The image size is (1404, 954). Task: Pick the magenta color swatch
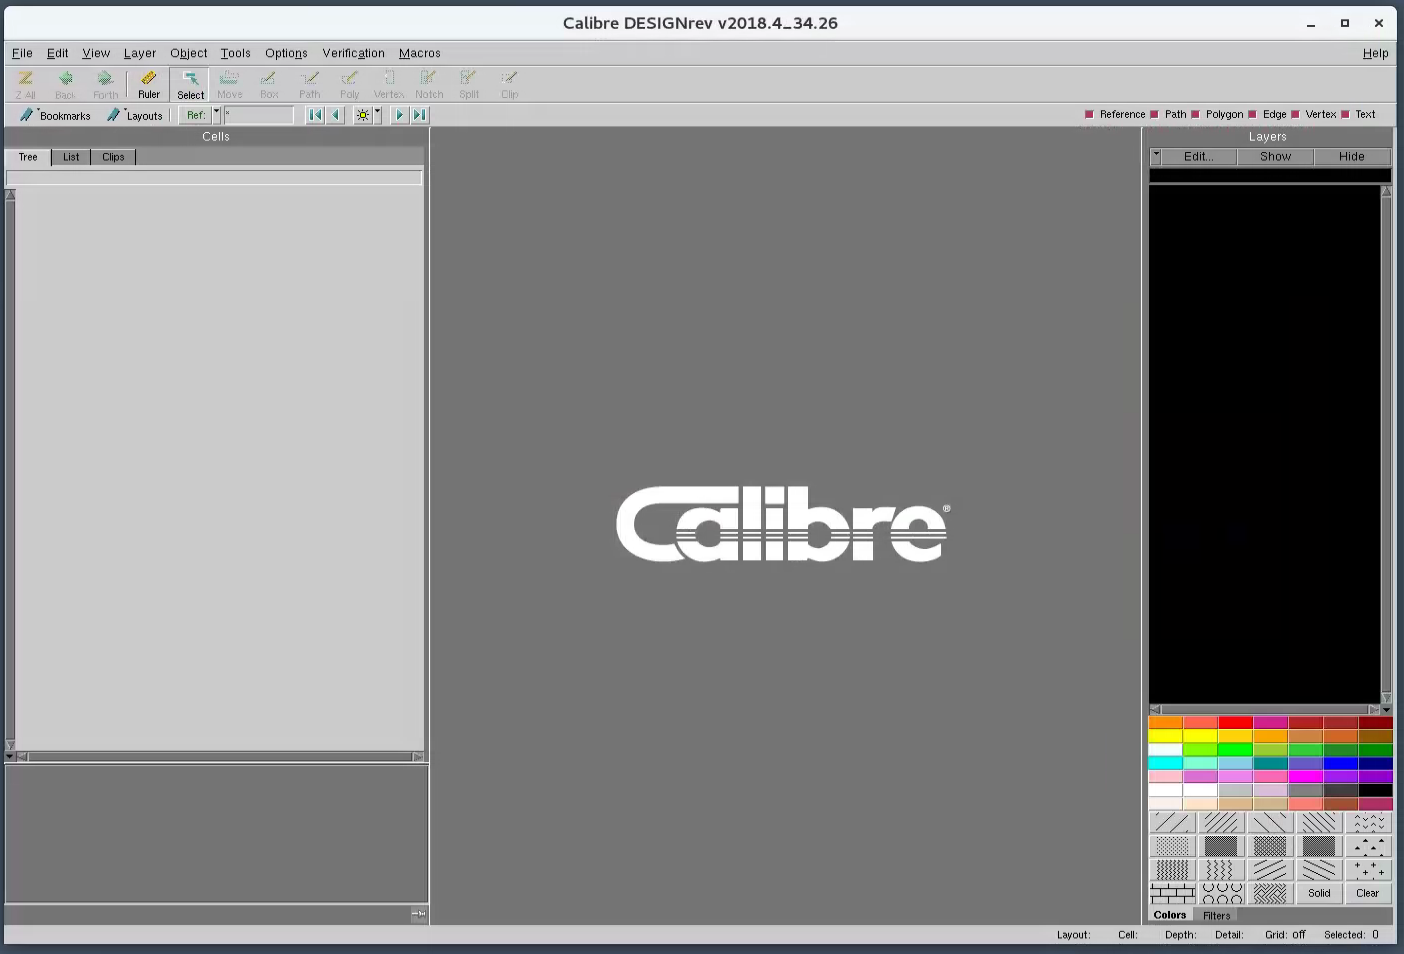pos(1306,776)
